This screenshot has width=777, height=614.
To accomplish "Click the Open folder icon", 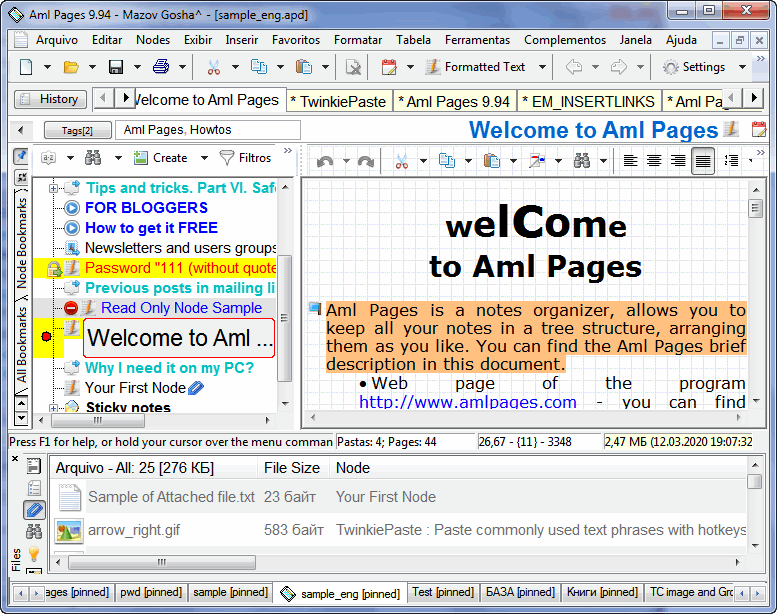I will (71, 66).
